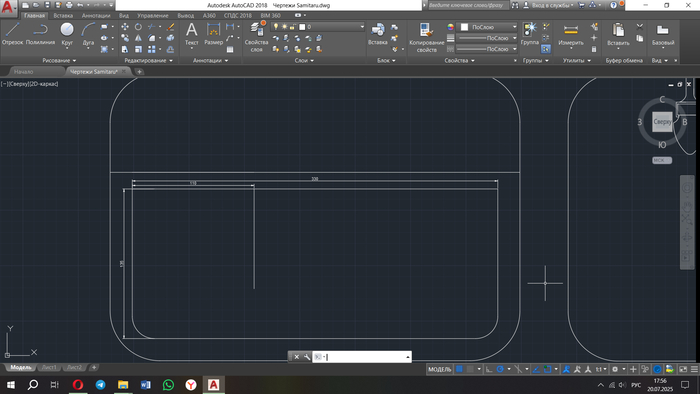Activate the Scale tool

click(x=138, y=49)
